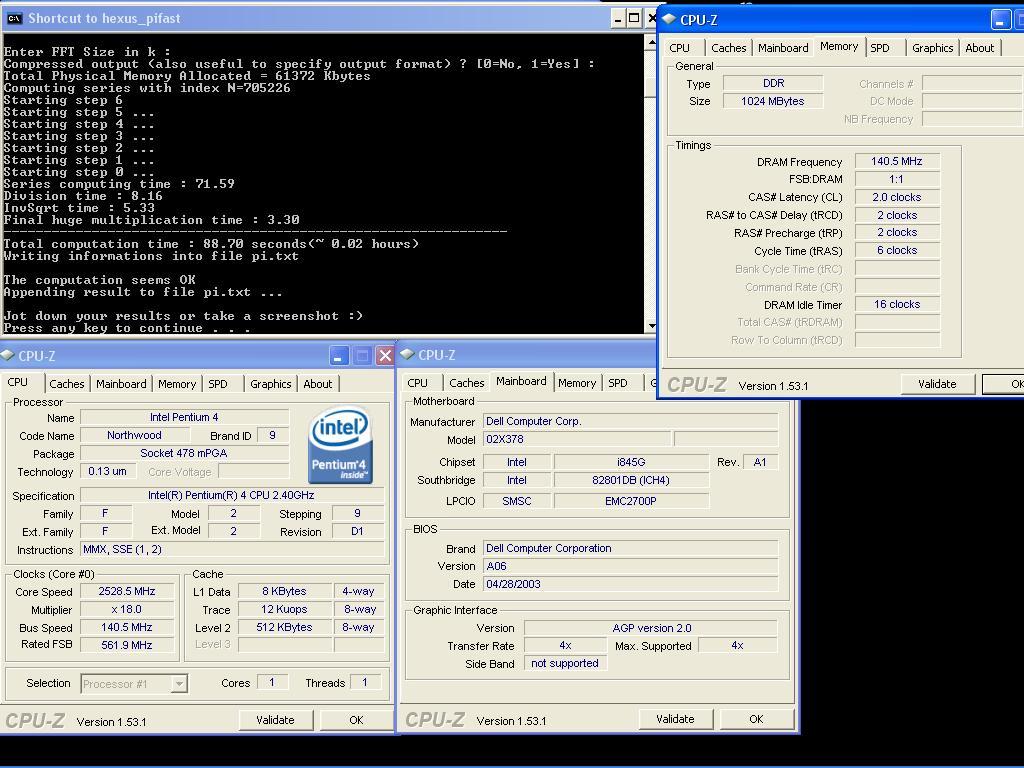The height and width of the screenshot is (768, 1024).
Task: Click down arrow of console scrollbar
Action: pyautogui.click(x=651, y=326)
